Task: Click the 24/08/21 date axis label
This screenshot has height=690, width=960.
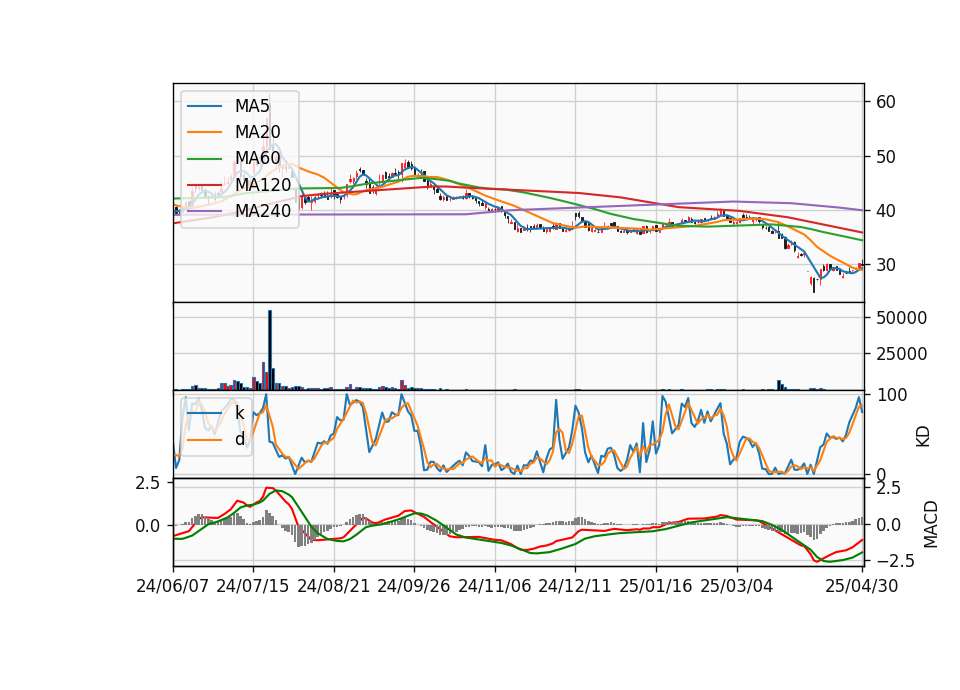Action: 334,586
